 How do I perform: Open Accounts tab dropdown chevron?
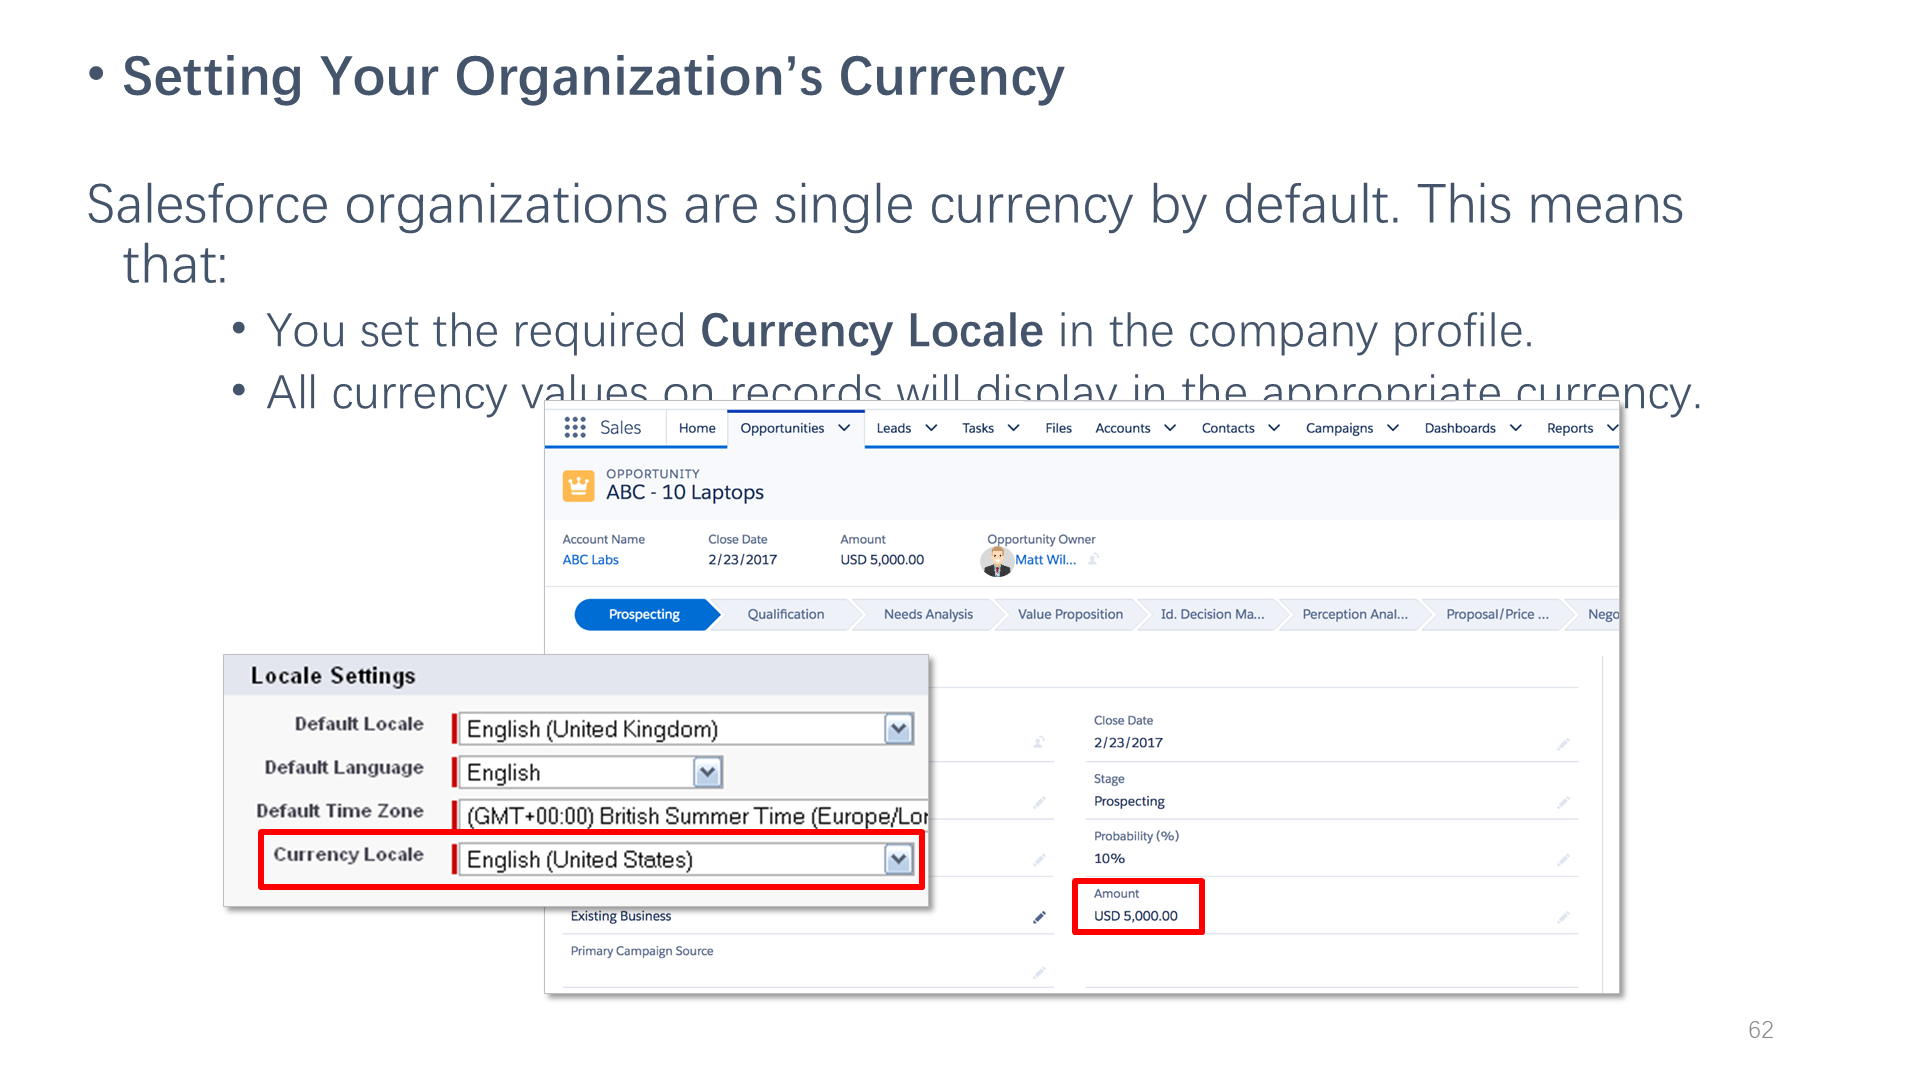coord(1170,428)
